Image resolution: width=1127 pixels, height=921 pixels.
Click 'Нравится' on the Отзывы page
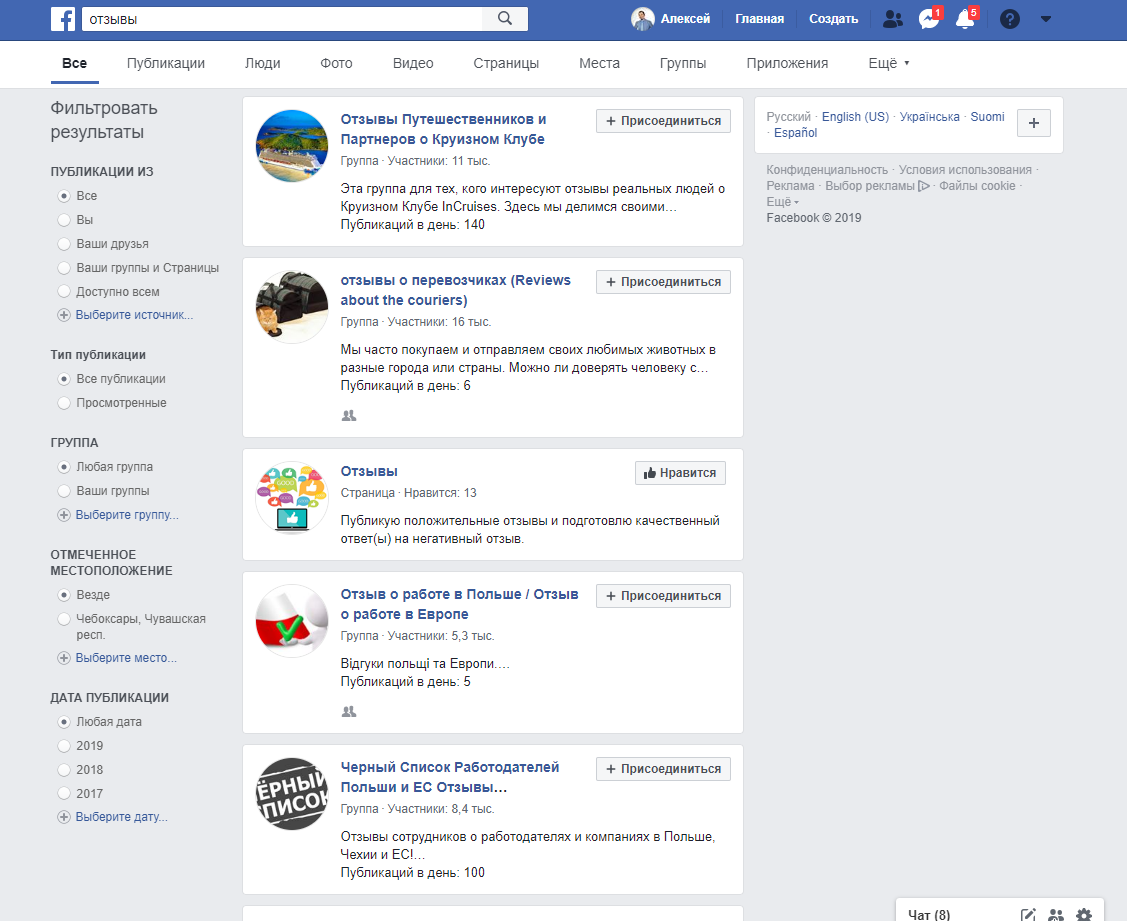coord(680,472)
